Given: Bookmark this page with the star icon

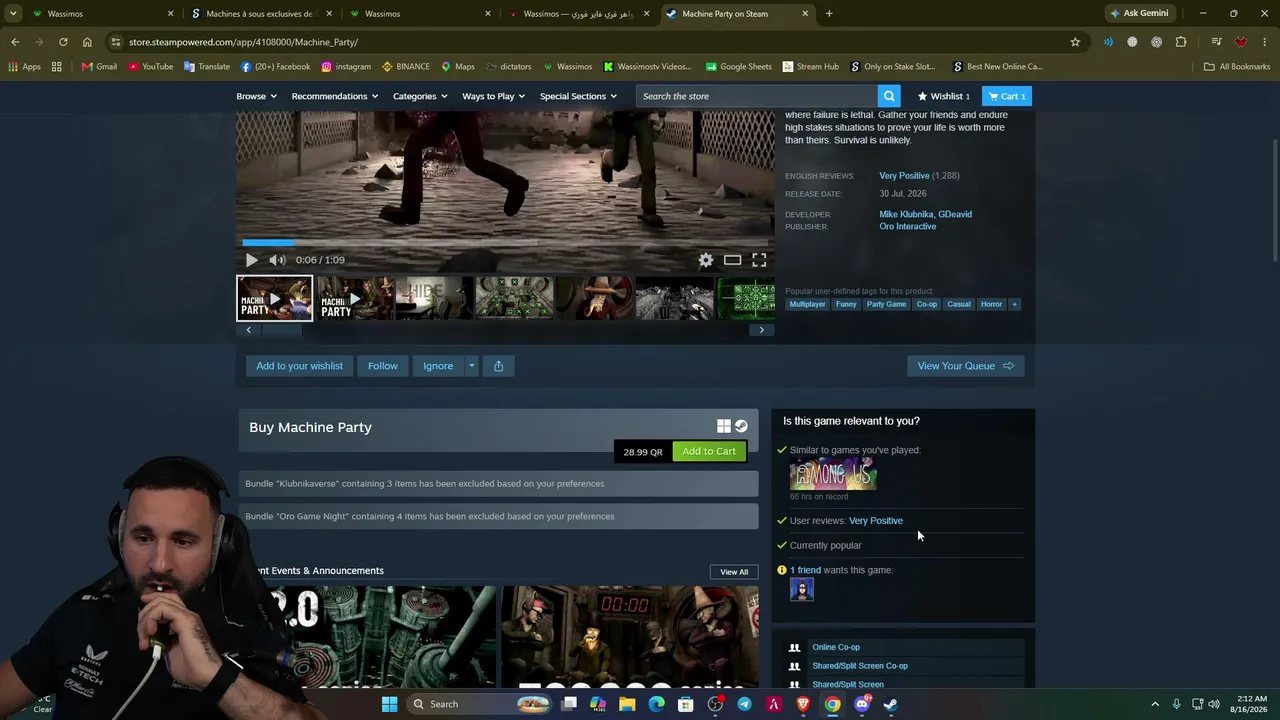Looking at the screenshot, I should [1075, 42].
